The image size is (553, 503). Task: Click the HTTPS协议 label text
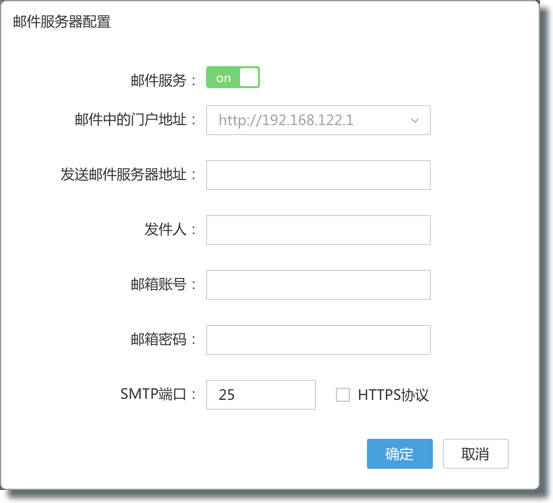(393, 395)
